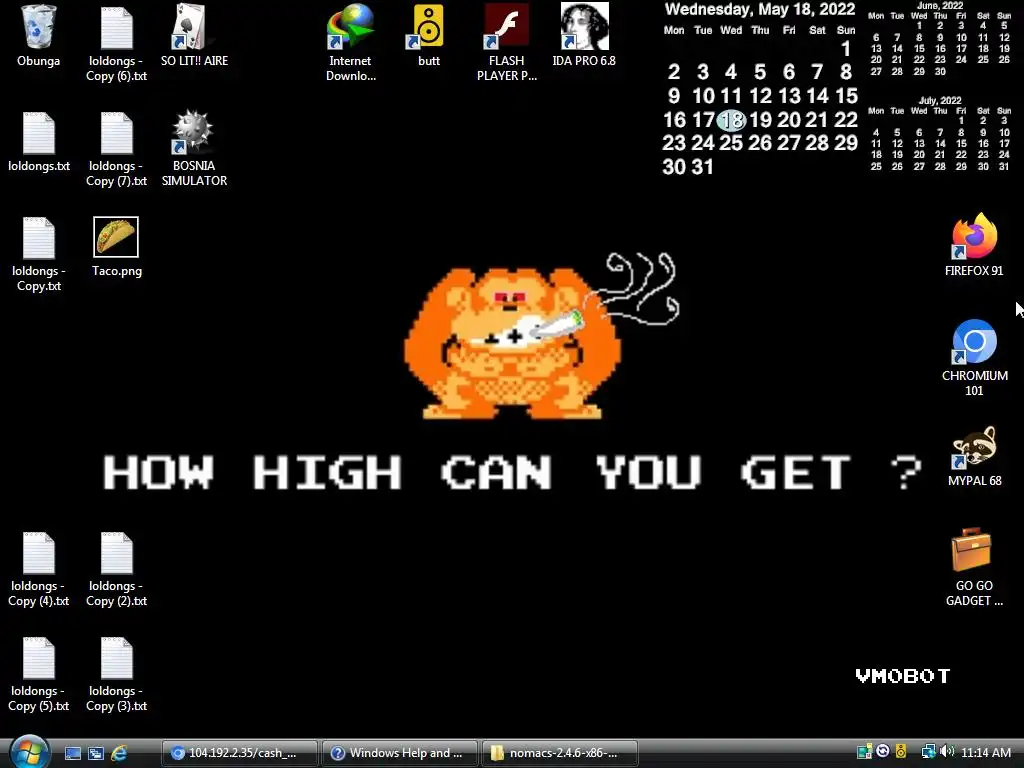The image size is (1024, 768).
Task: Click day 31 in May calendar
Action: (x=703, y=167)
